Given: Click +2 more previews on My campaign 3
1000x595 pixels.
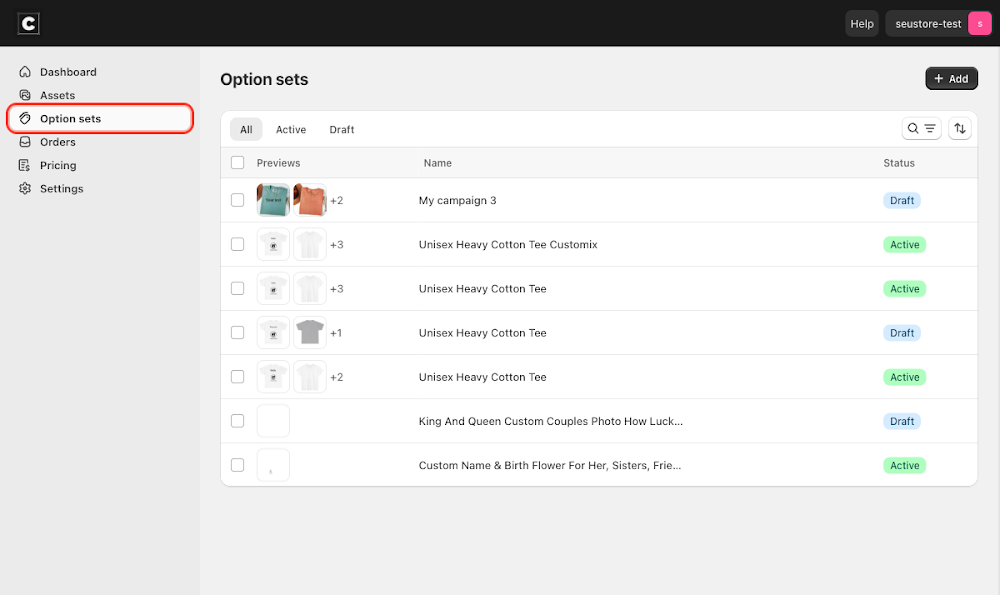Looking at the screenshot, I should point(337,200).
